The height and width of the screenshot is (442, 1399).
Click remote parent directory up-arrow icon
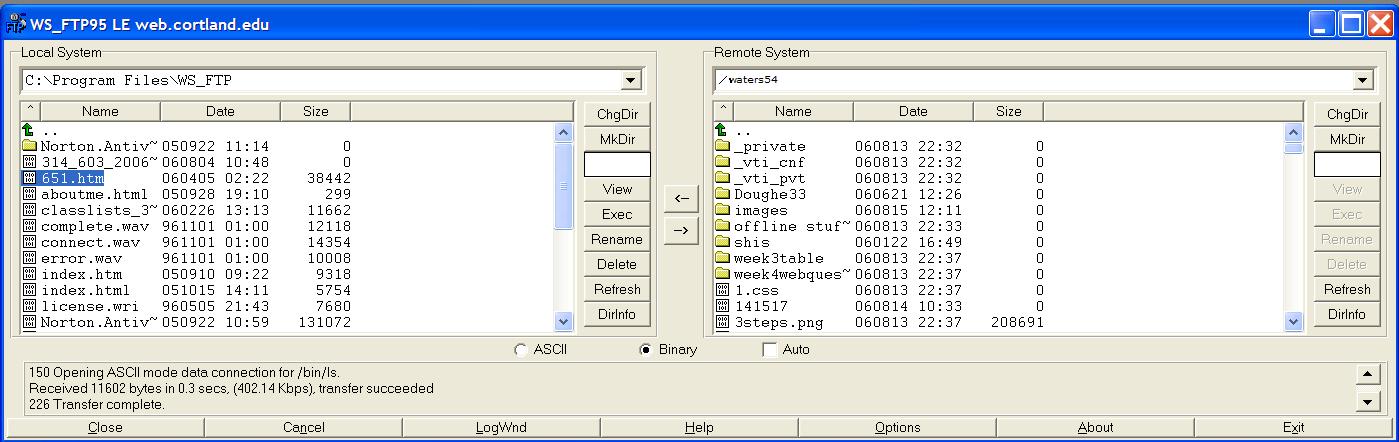tap(721, 130)
